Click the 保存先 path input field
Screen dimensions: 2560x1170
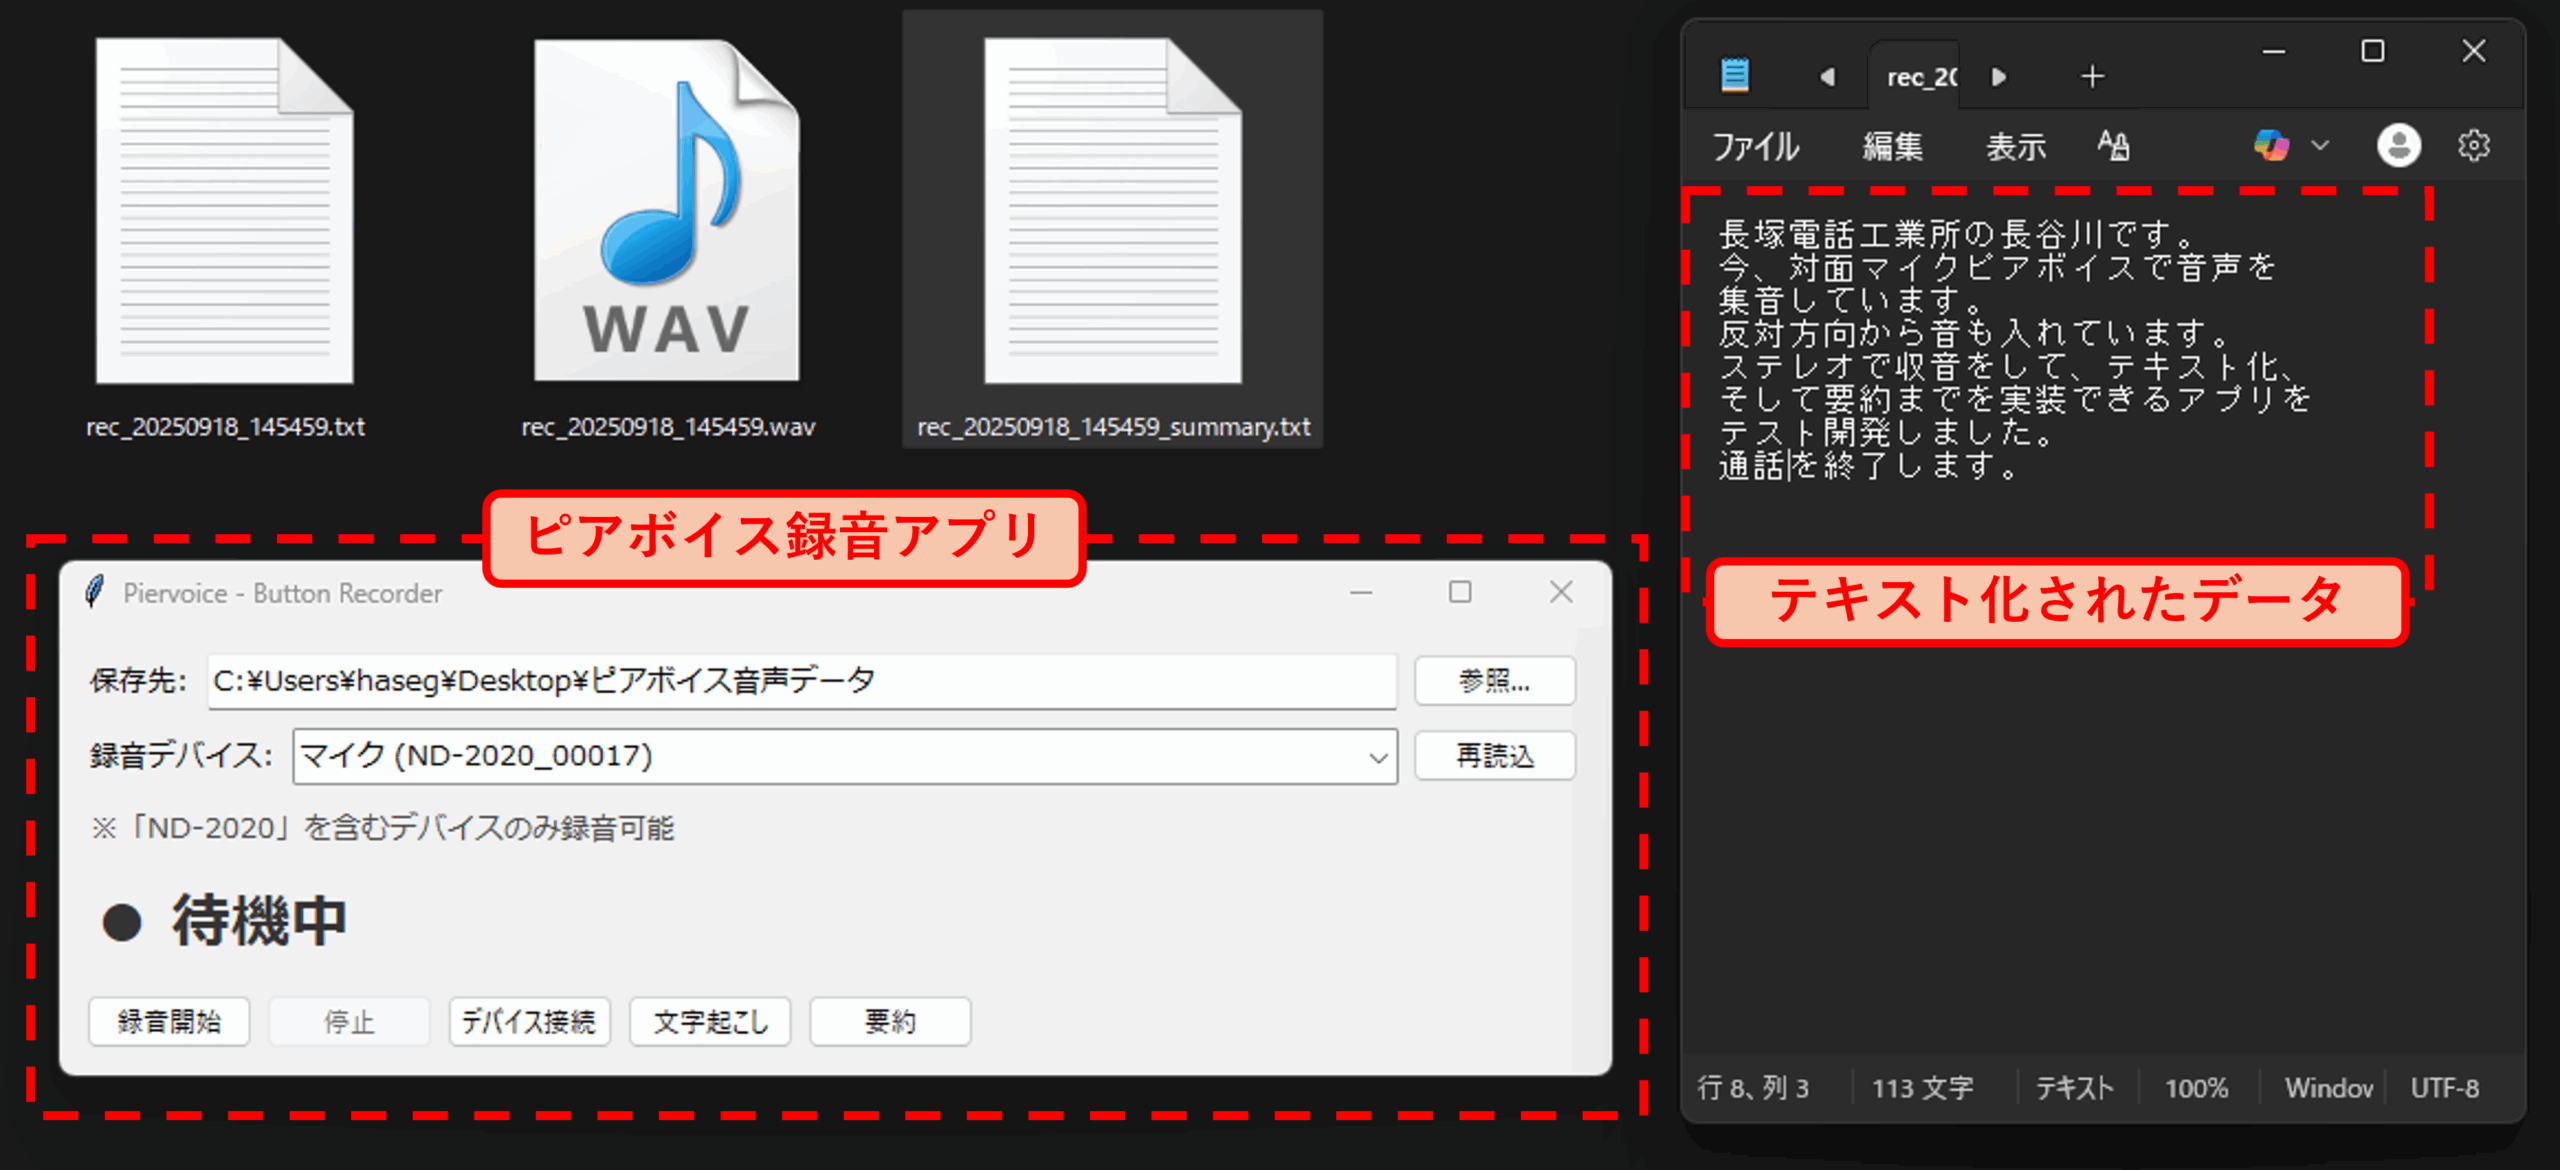pos(800,681)
